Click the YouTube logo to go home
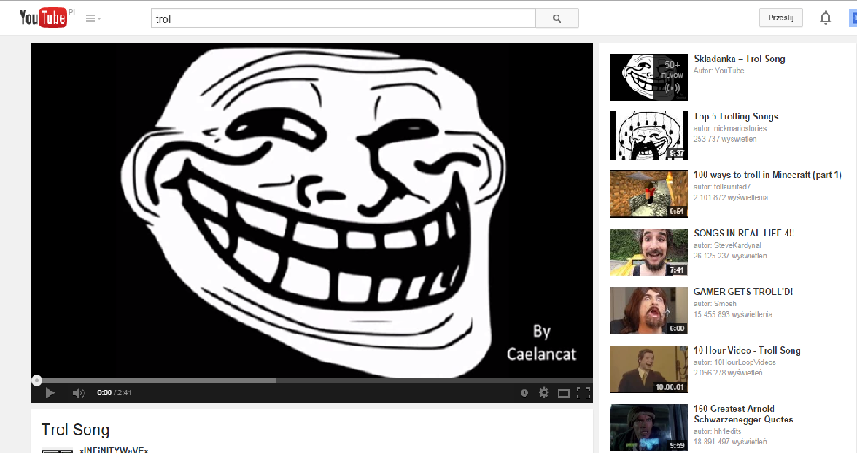This screenshot has width=857, height=458. point(43,18)
